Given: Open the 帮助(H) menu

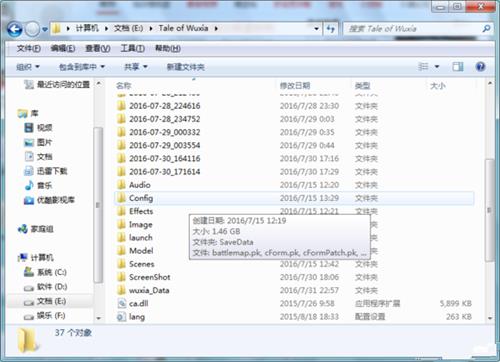Looking at the screenshot, I should click(x=168, y=49).
